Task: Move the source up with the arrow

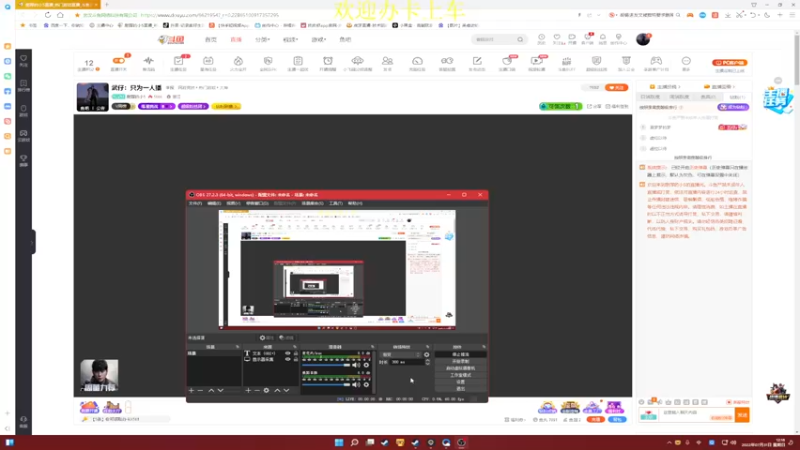Action: [277, 390]
